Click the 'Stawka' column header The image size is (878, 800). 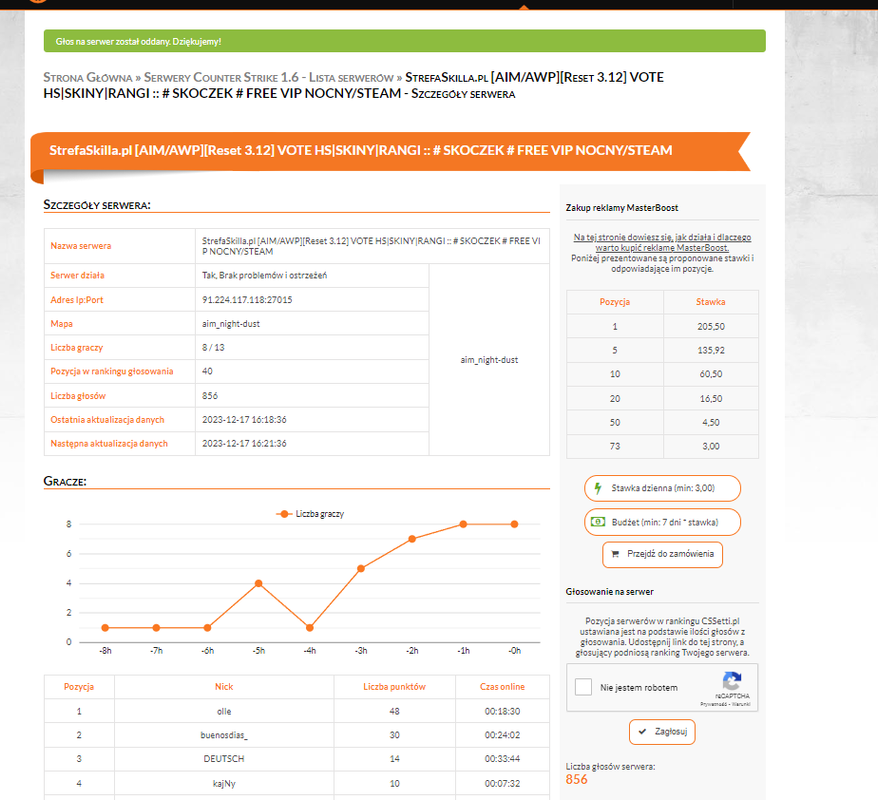point(711,302)
